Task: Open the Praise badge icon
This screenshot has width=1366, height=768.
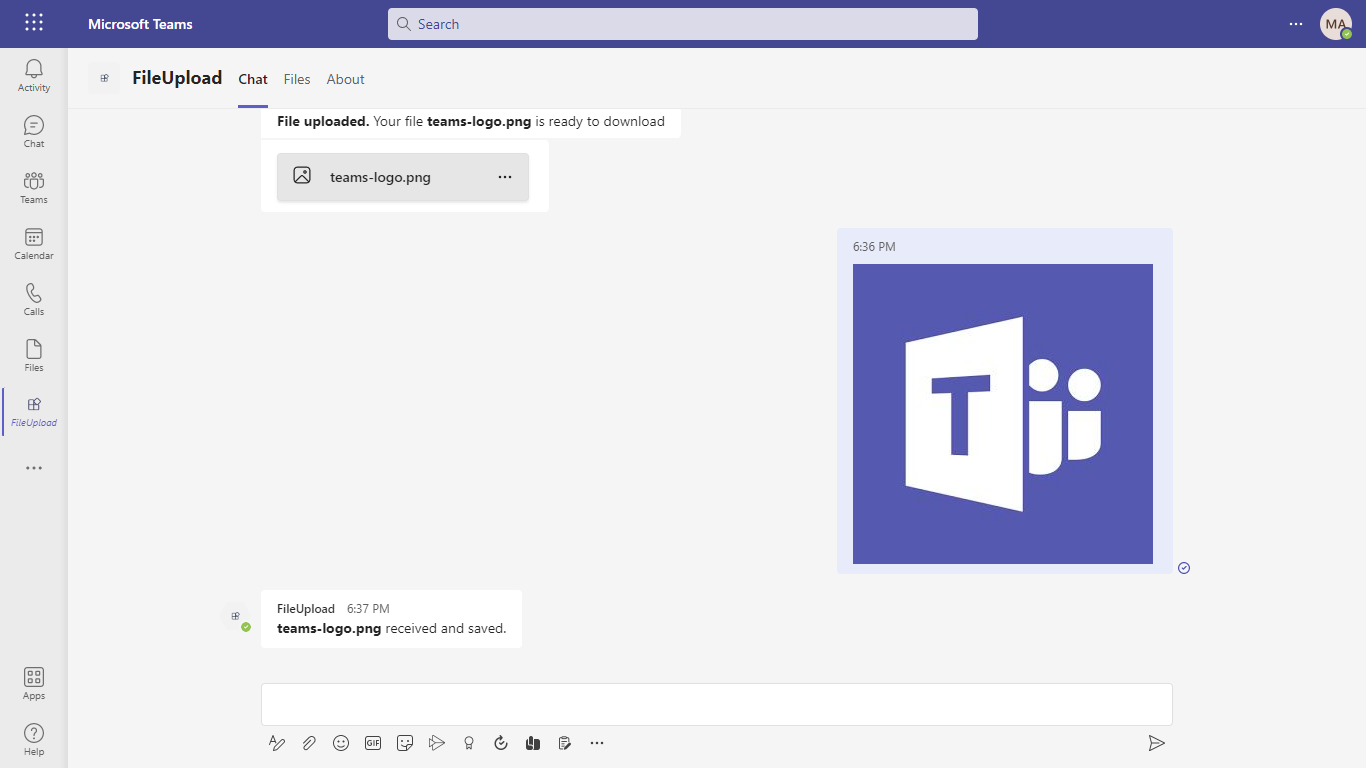Action: click(469, 743)
